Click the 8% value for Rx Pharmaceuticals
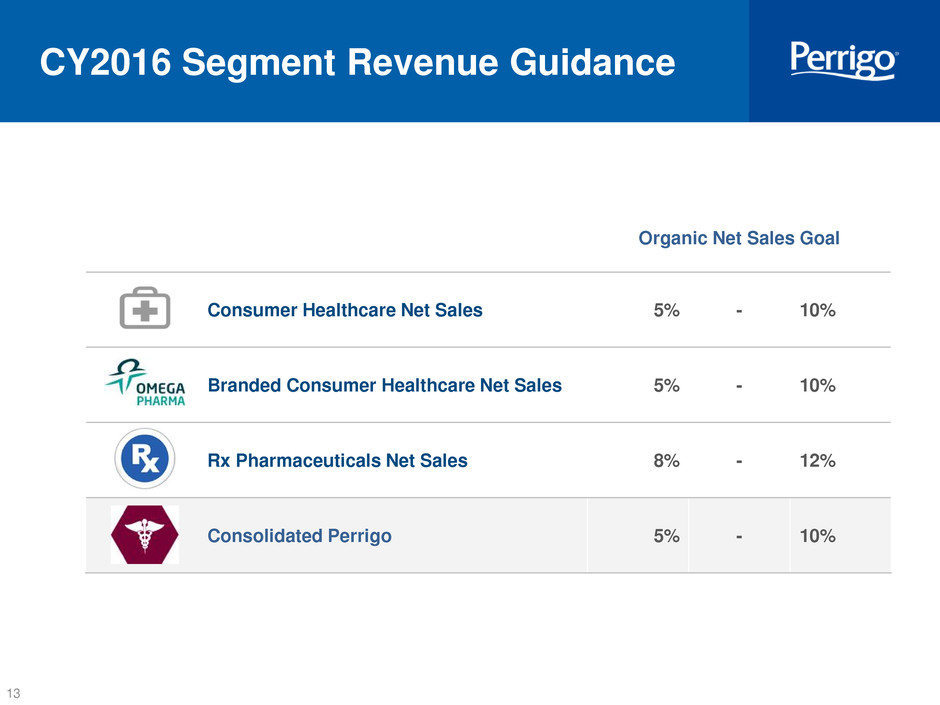940x705 pixels. pos(667,460)
